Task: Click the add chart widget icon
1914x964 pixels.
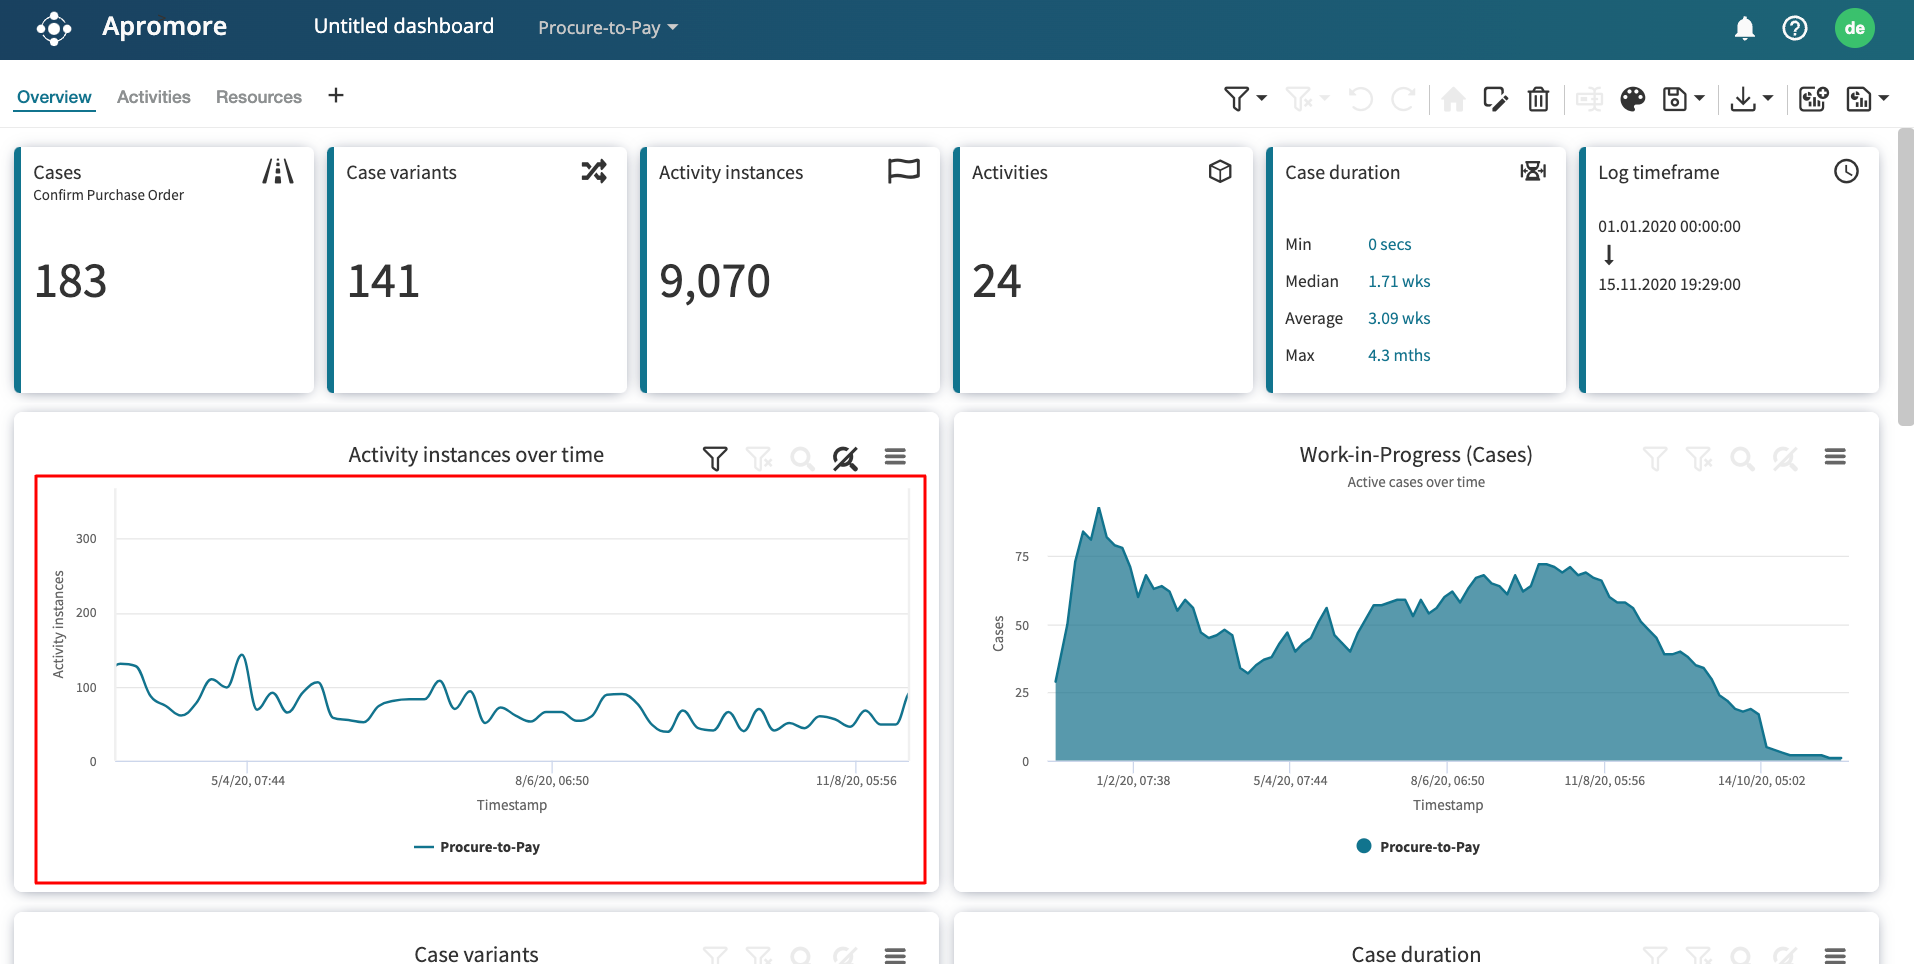Action: pos(1813,99)
